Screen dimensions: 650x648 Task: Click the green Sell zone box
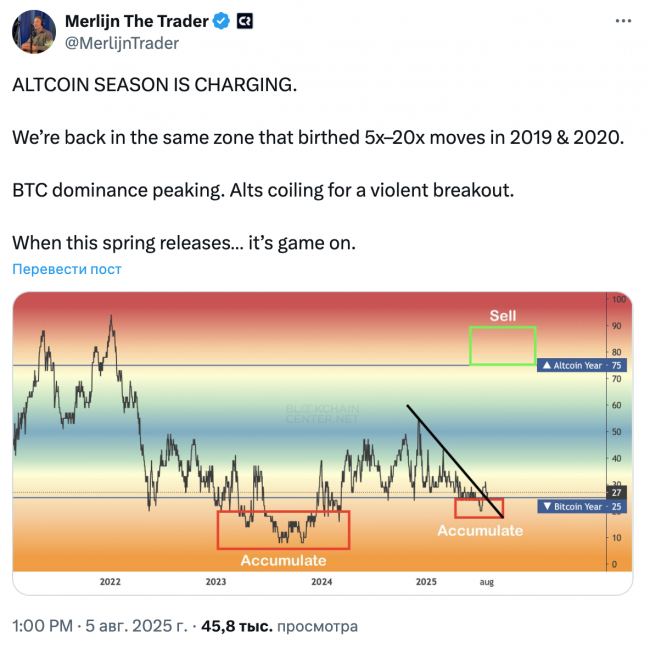point(502,346)
